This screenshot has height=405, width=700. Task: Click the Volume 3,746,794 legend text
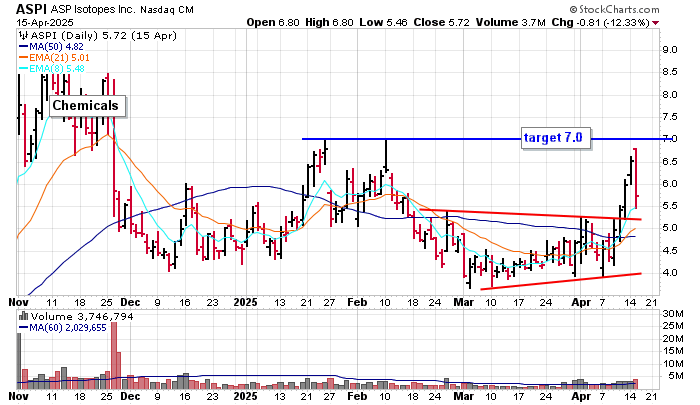(82, 317)
